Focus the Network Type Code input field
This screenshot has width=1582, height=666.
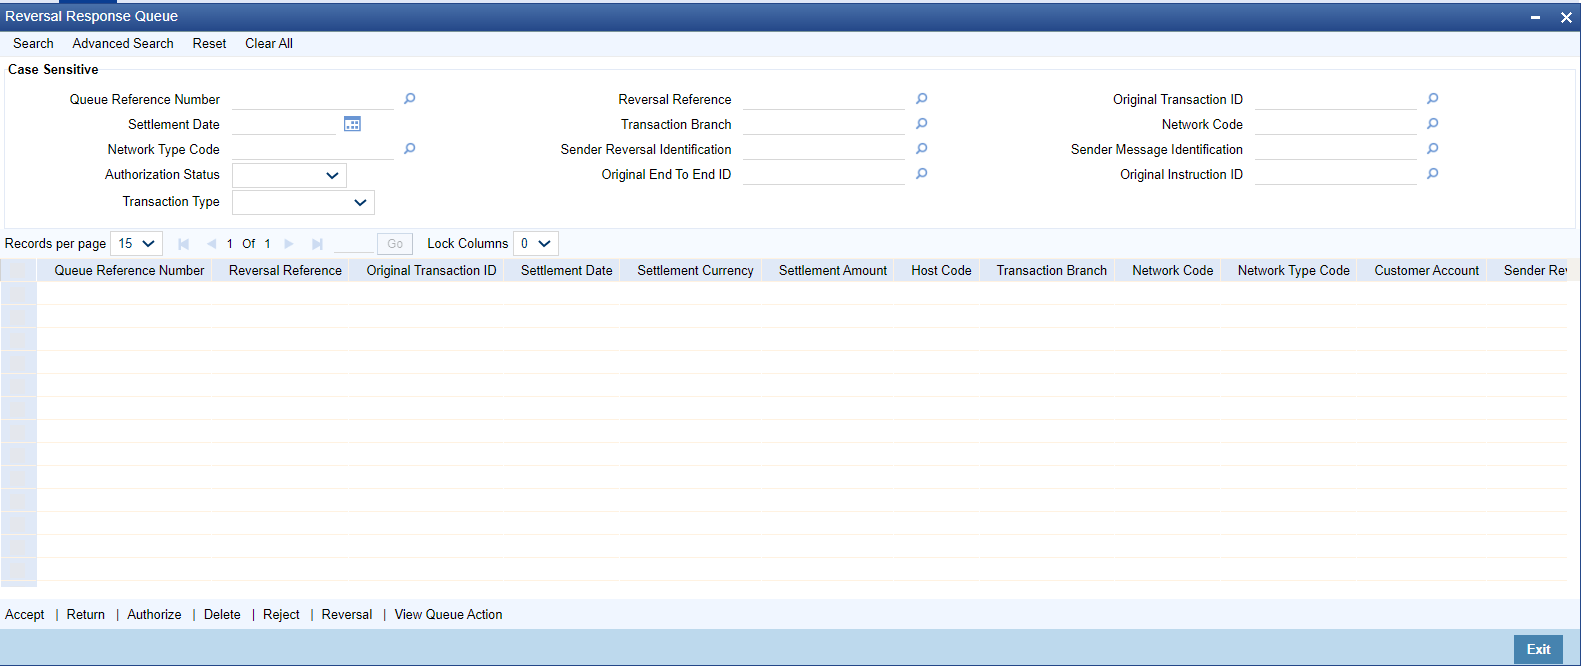click(x=313, y=149)
